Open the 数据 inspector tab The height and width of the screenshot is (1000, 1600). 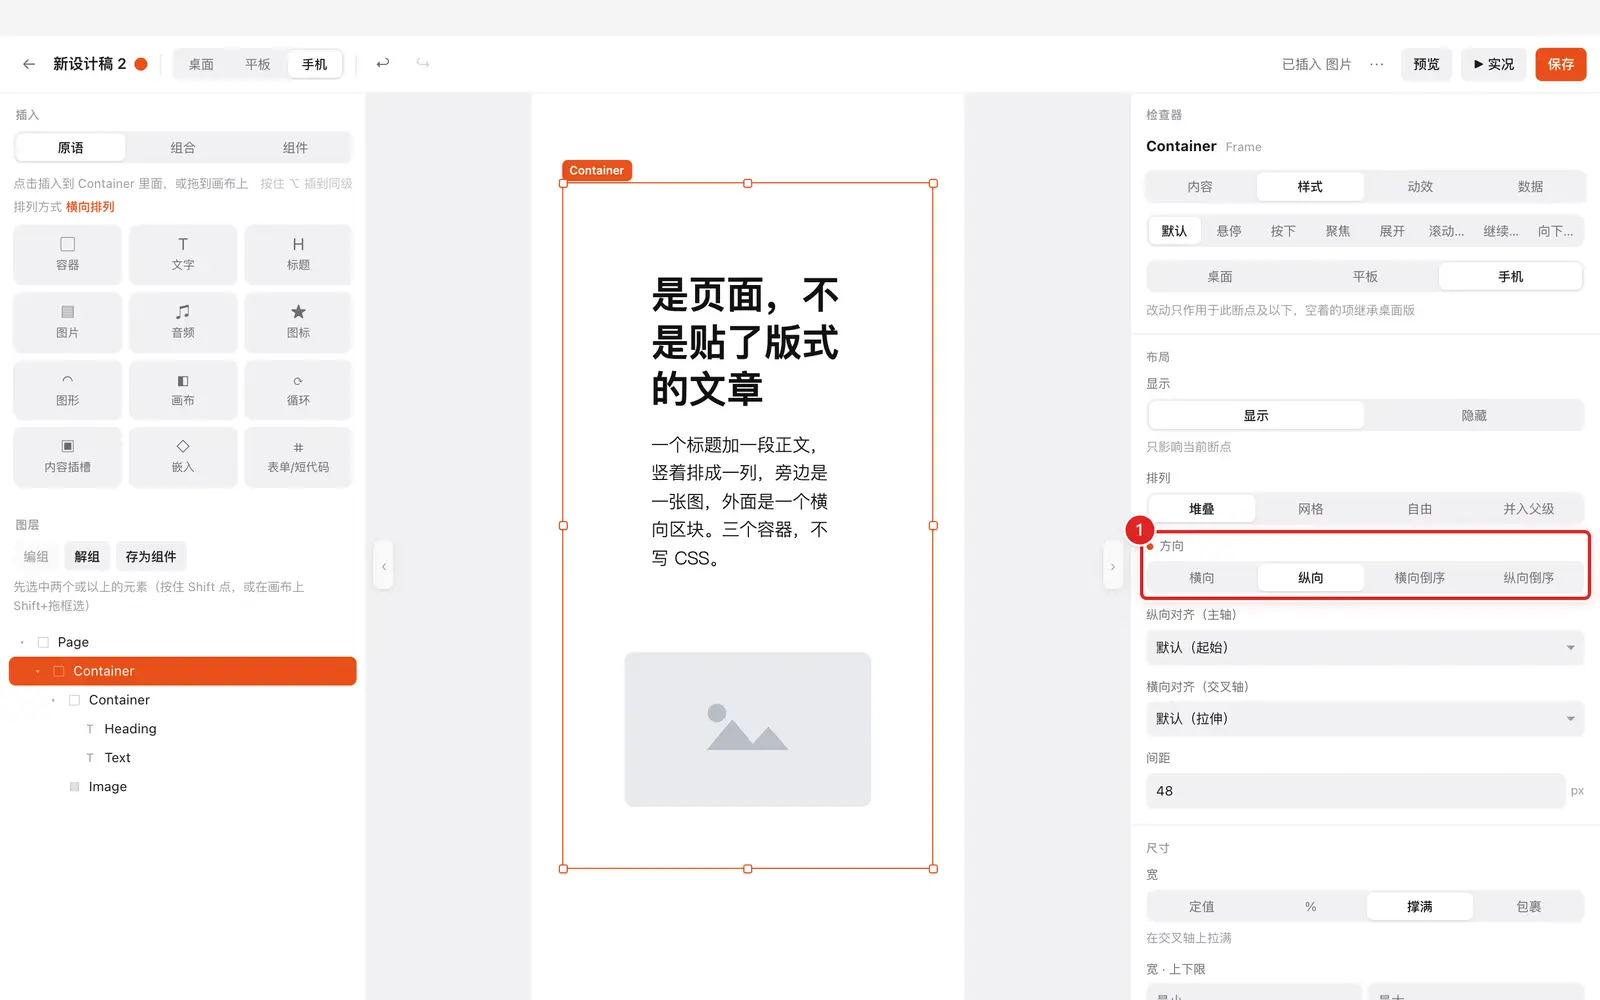[1530, 187]
